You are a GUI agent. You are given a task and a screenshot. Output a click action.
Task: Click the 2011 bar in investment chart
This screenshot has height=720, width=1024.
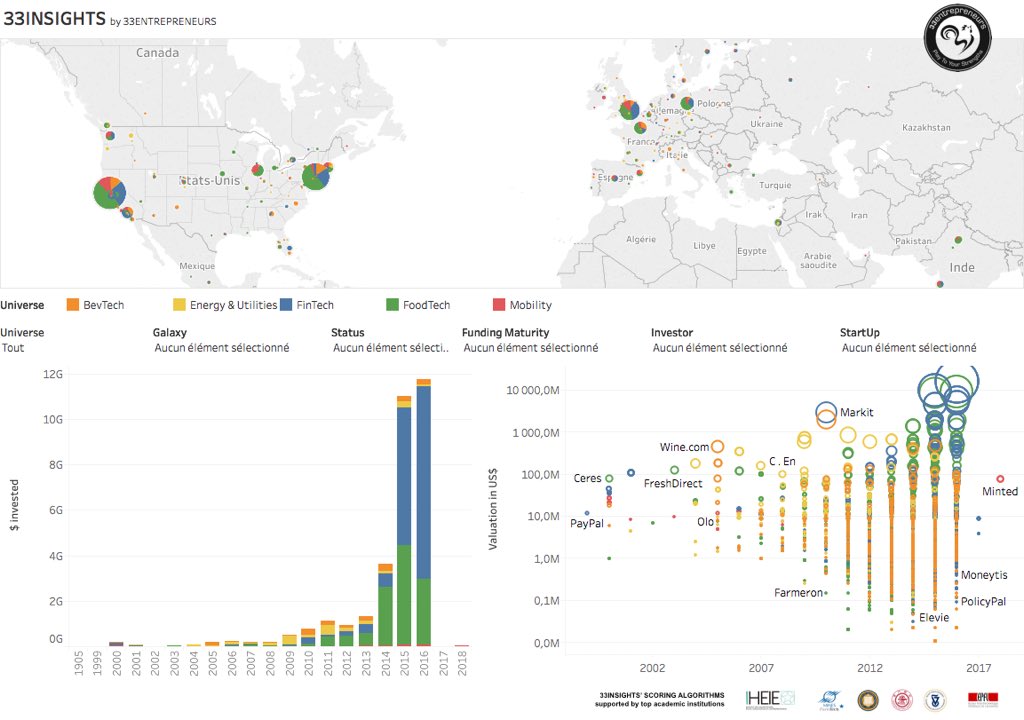point(328,632)
